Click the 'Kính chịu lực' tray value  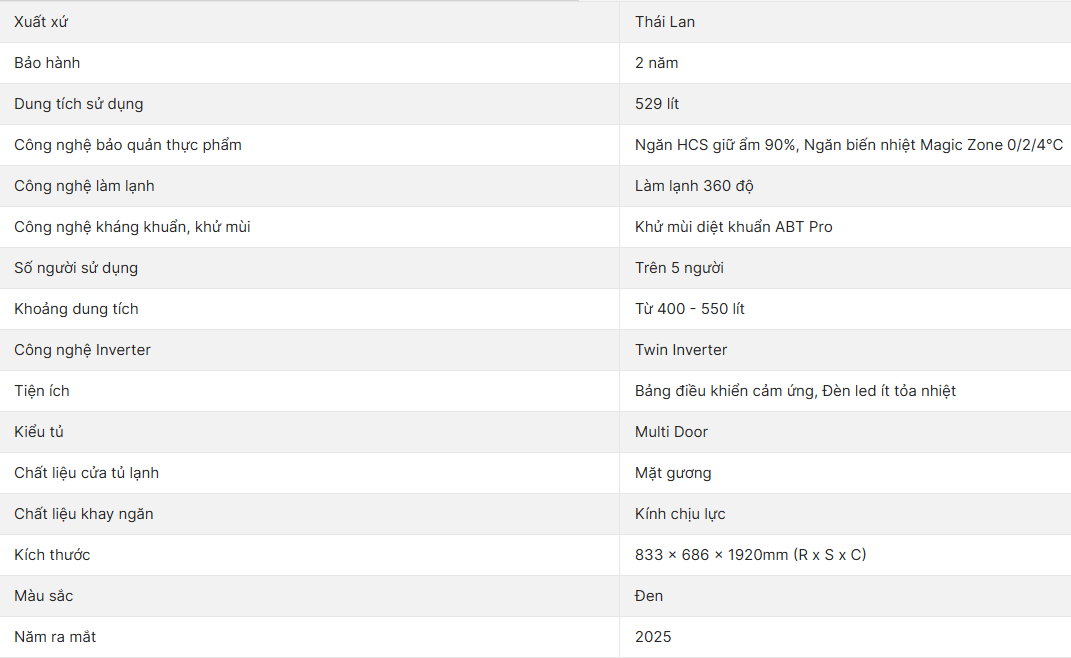(680, 514)
